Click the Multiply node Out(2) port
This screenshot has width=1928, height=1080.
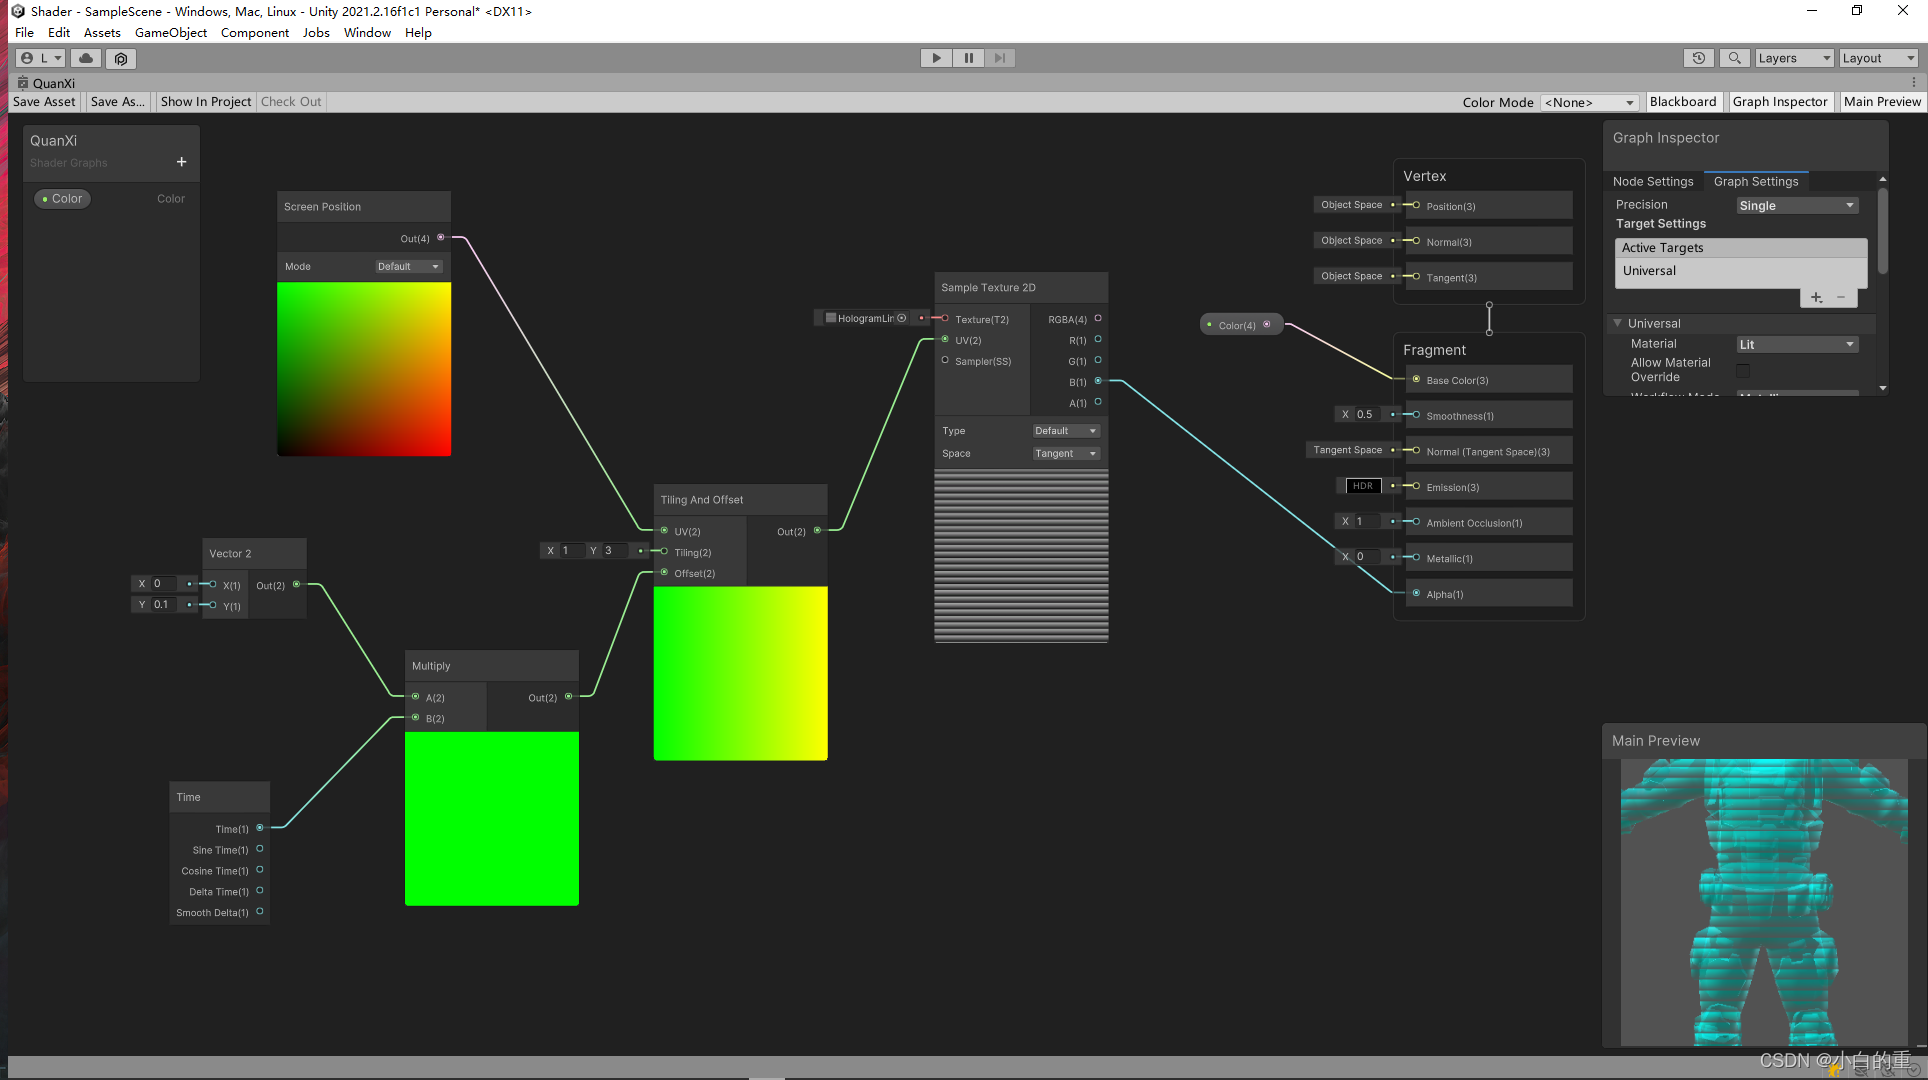click(x=569, y=697)
